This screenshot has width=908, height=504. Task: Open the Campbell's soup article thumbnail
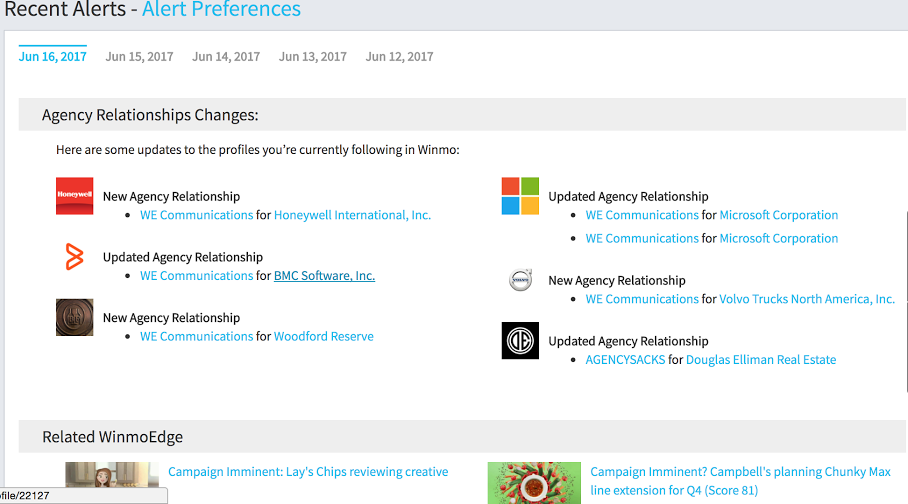tap(534, 483)
